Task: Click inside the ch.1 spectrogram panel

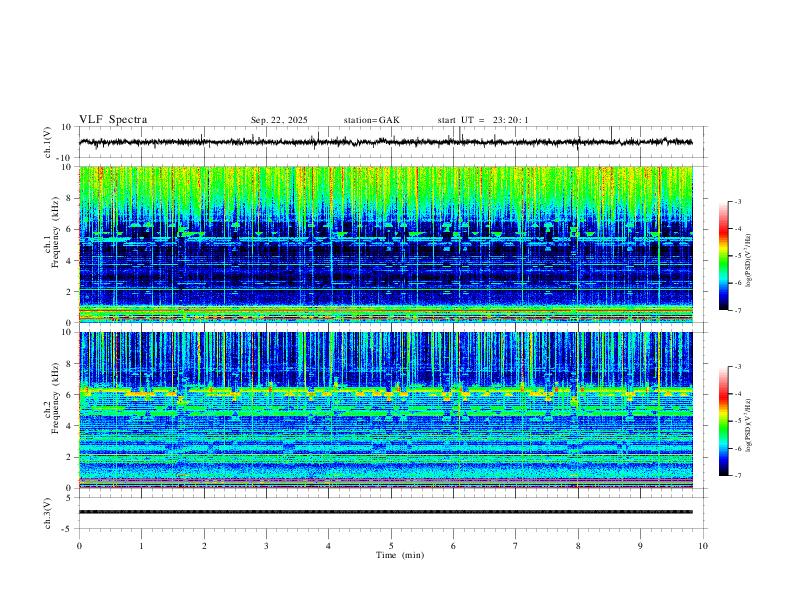Action: tap(386, 244)
